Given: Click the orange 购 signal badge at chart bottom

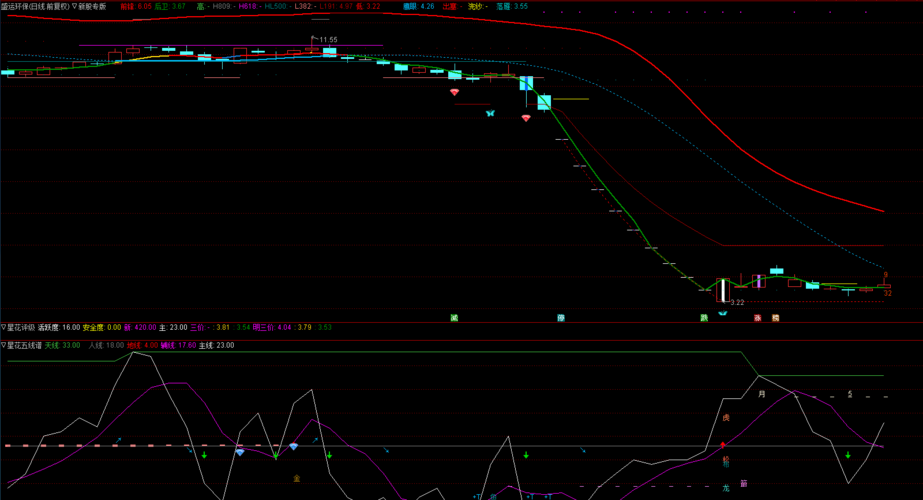Looking at the screenshot, I should click(775, 318).
